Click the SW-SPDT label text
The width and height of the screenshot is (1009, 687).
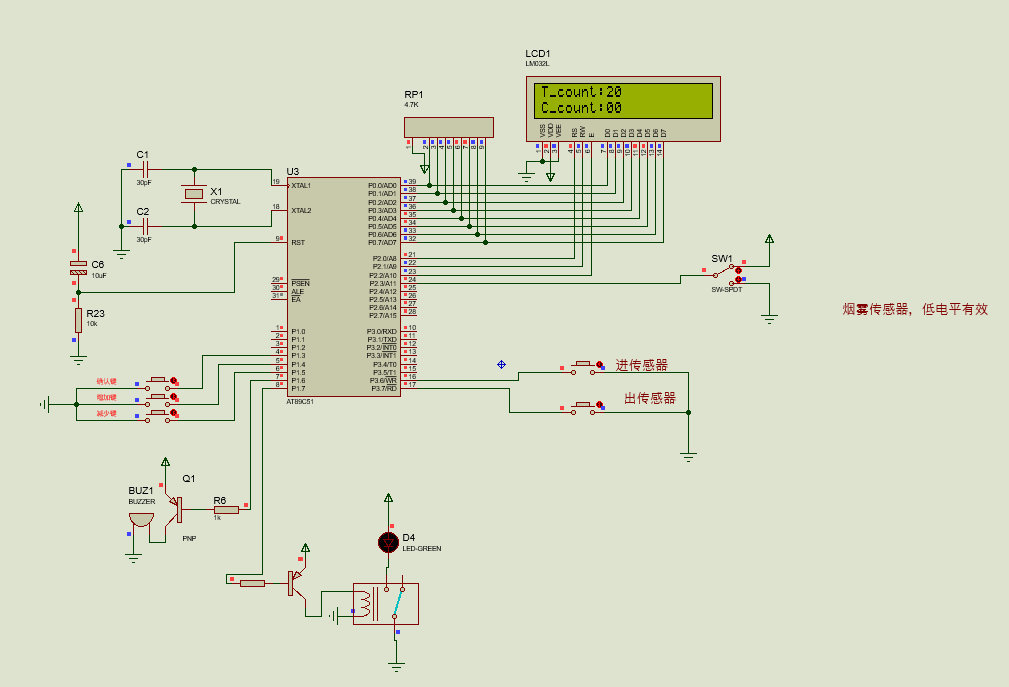coord(727,289)
